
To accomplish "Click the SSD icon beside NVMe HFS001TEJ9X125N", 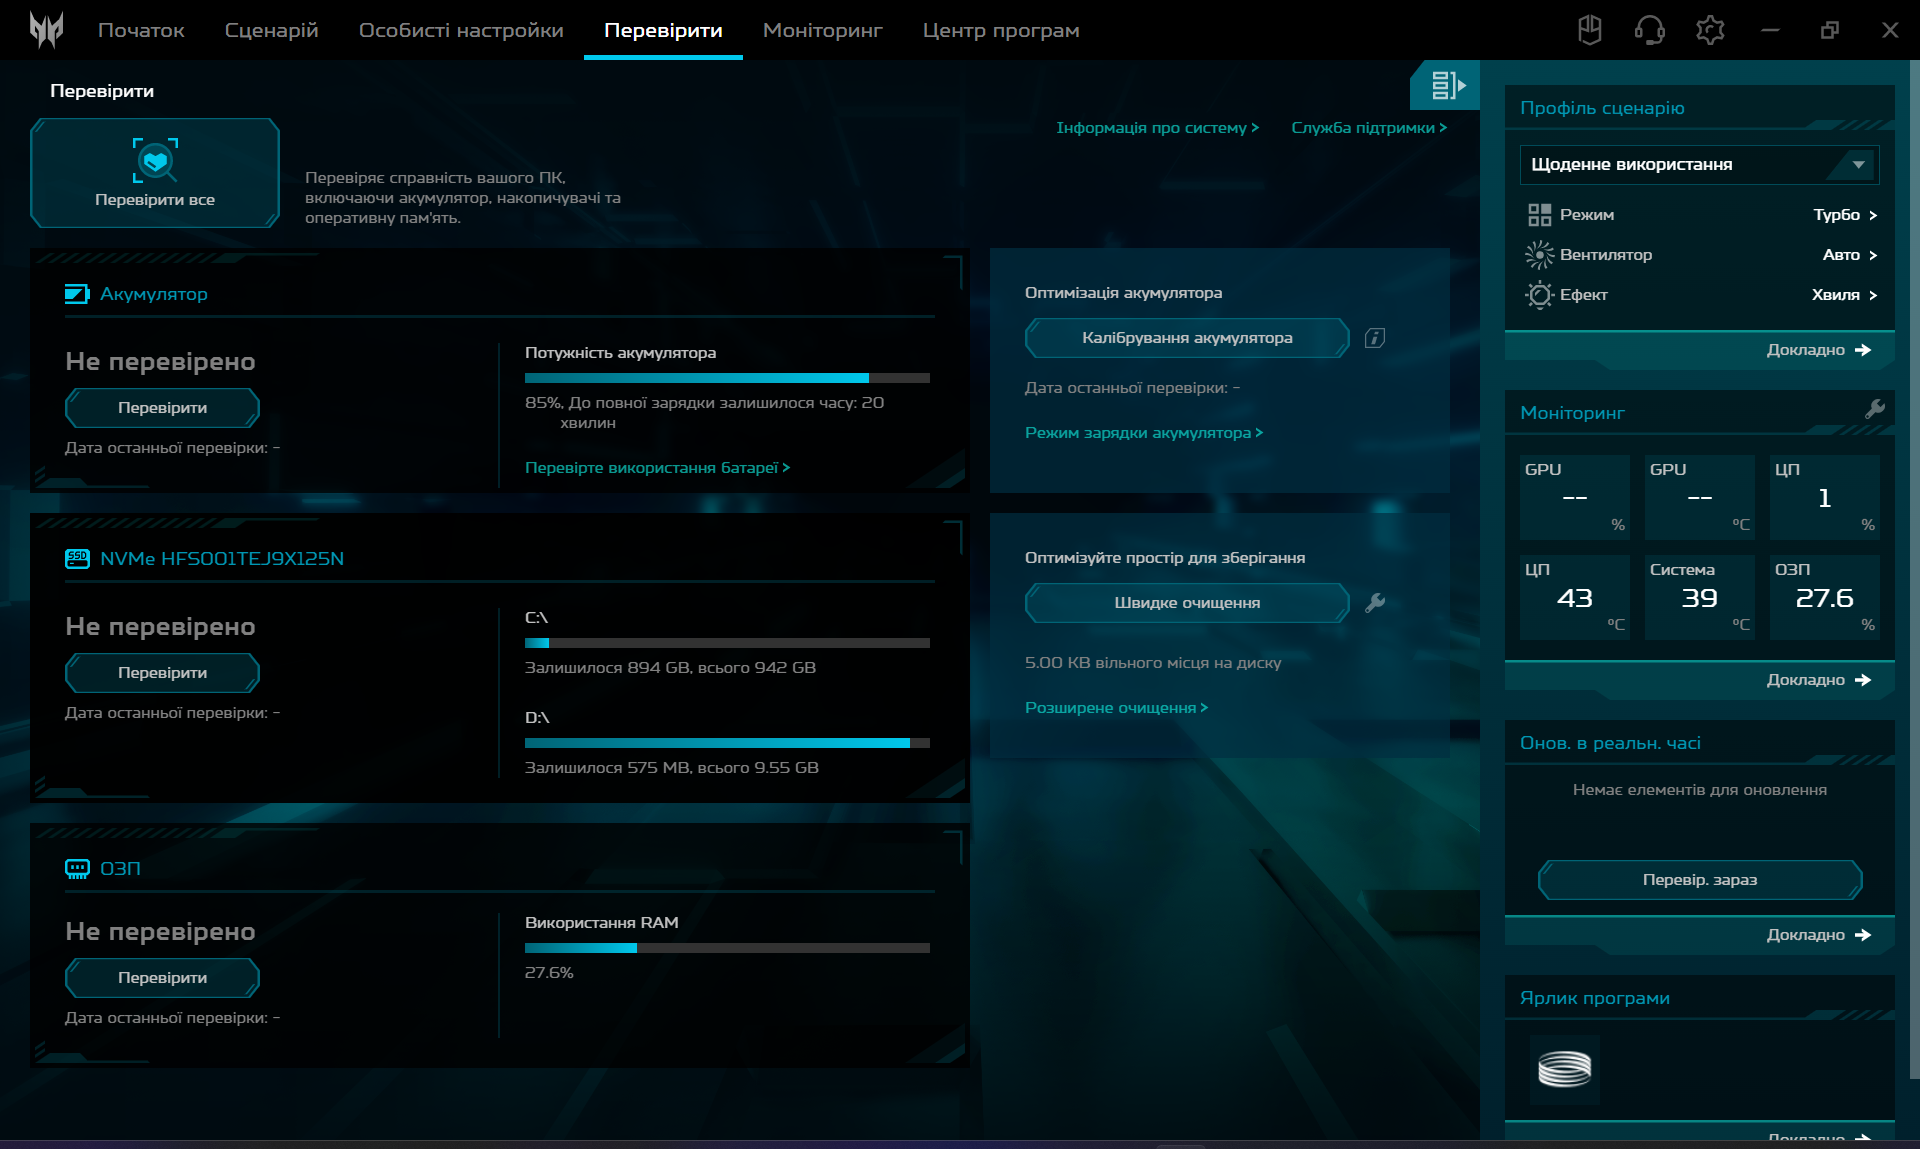I will point(77,559).
